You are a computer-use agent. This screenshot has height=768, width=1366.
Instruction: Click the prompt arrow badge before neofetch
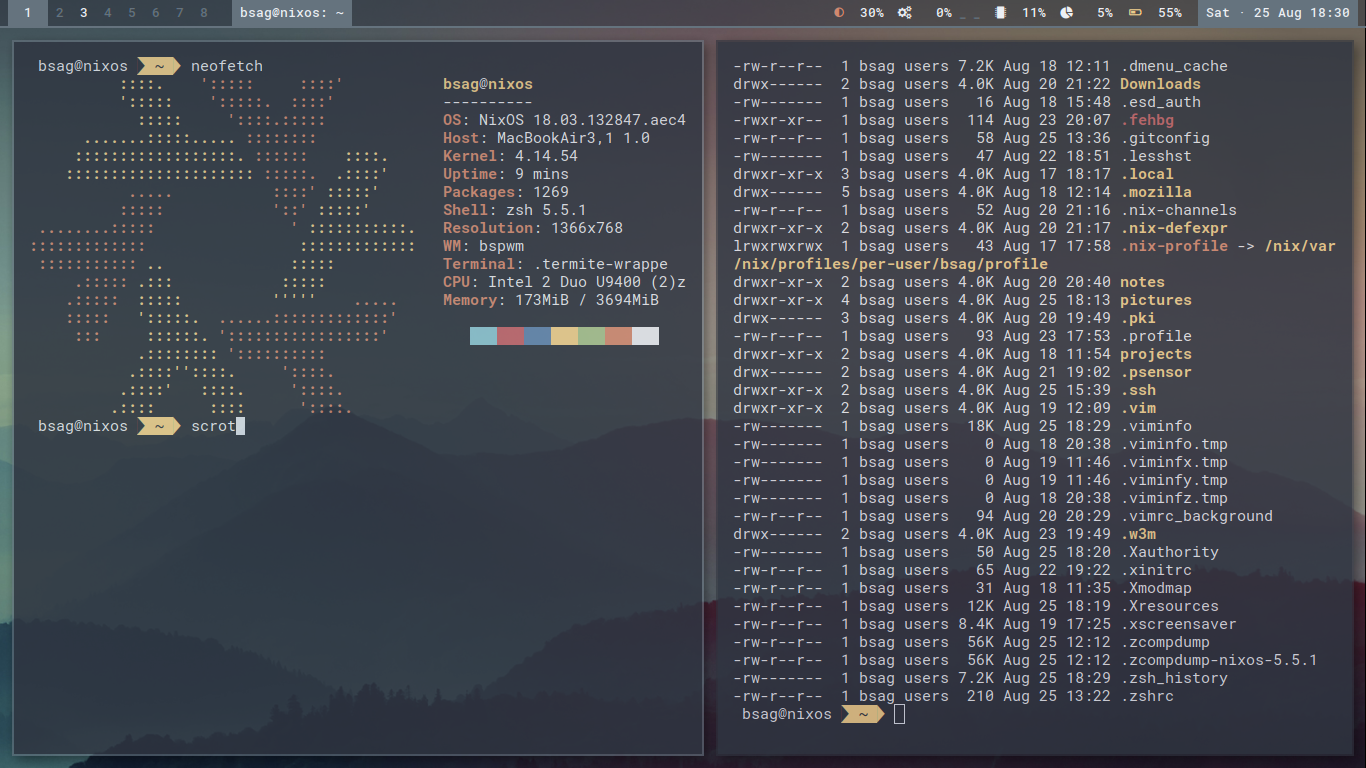coord(159,66)
